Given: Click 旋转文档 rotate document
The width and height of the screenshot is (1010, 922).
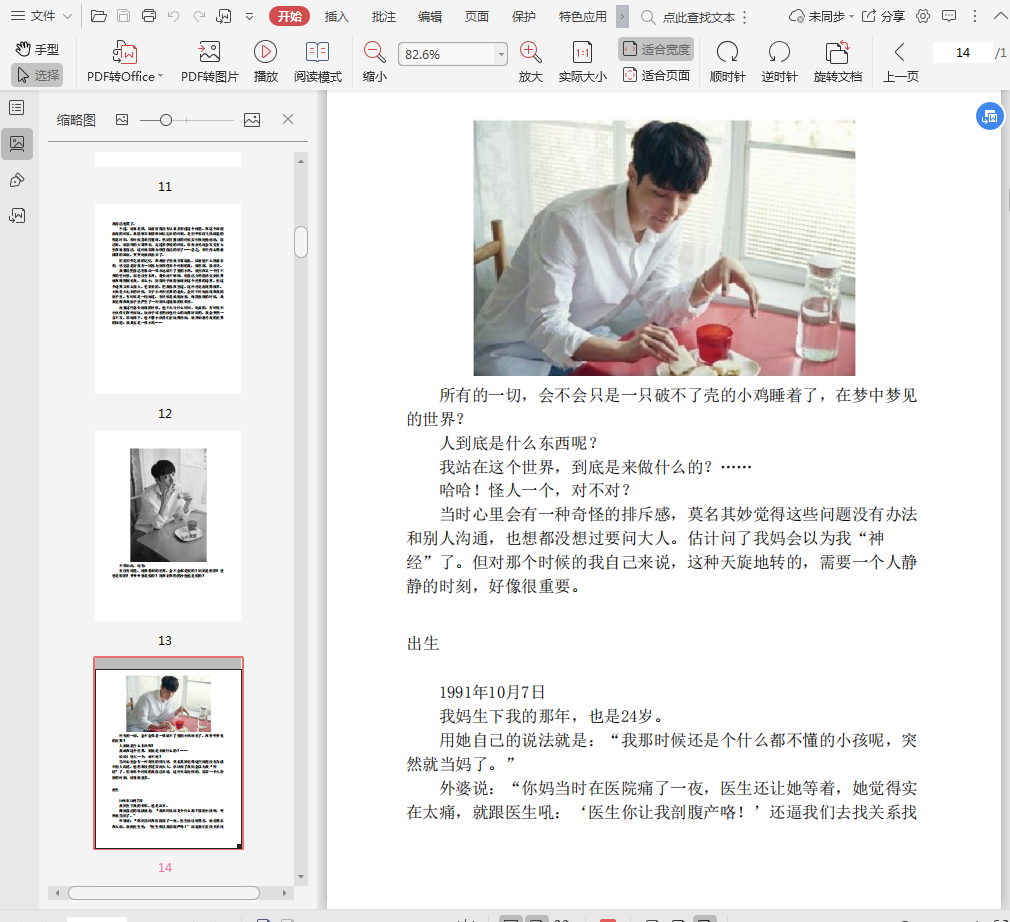Looking at the screenshot, I should [x=837, y=62].
